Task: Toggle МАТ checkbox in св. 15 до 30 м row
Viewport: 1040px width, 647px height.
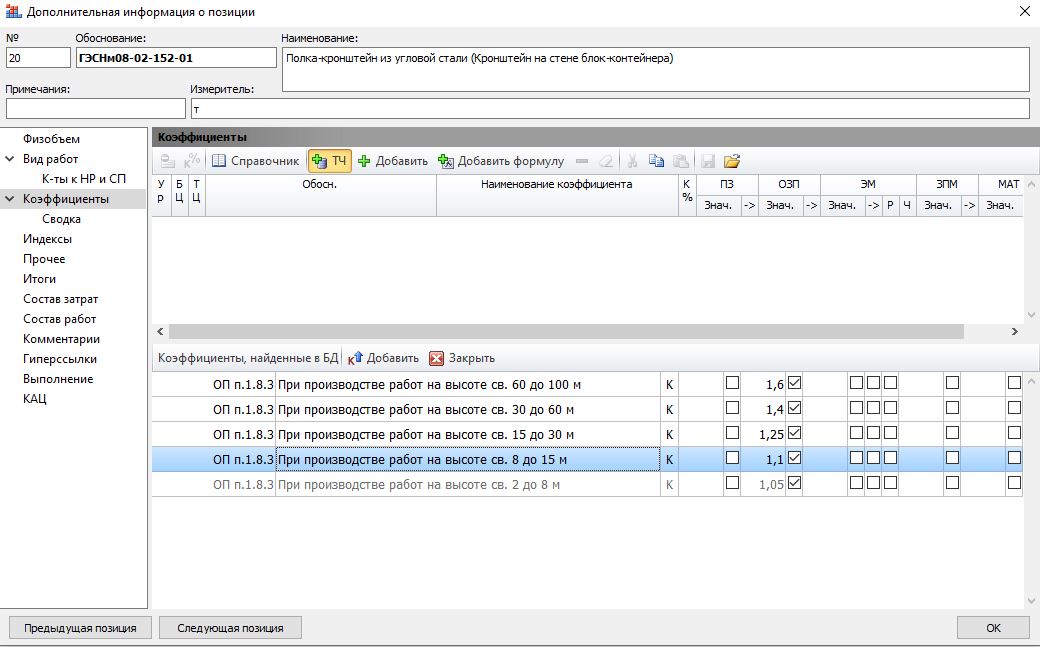Action: point(1014,433)
